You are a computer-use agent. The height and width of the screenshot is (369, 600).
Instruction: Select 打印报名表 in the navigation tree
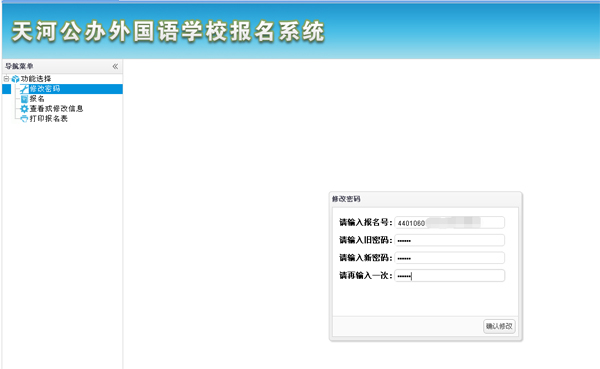coord(49,119)
